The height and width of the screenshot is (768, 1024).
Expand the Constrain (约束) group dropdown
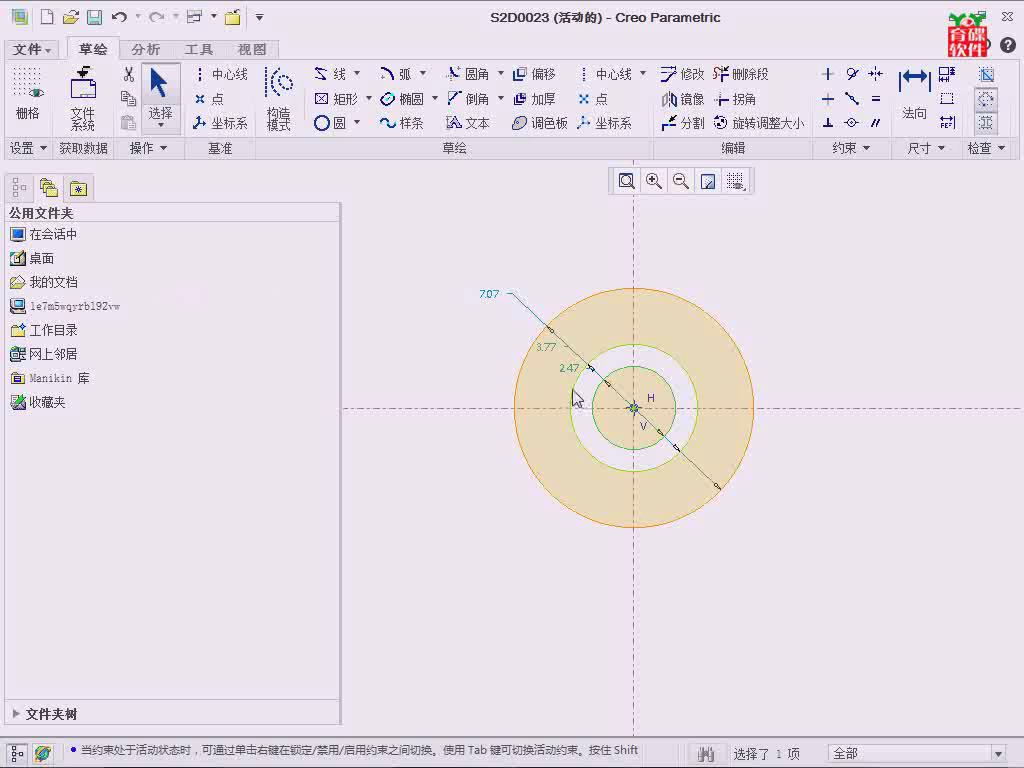coord(851,148)
